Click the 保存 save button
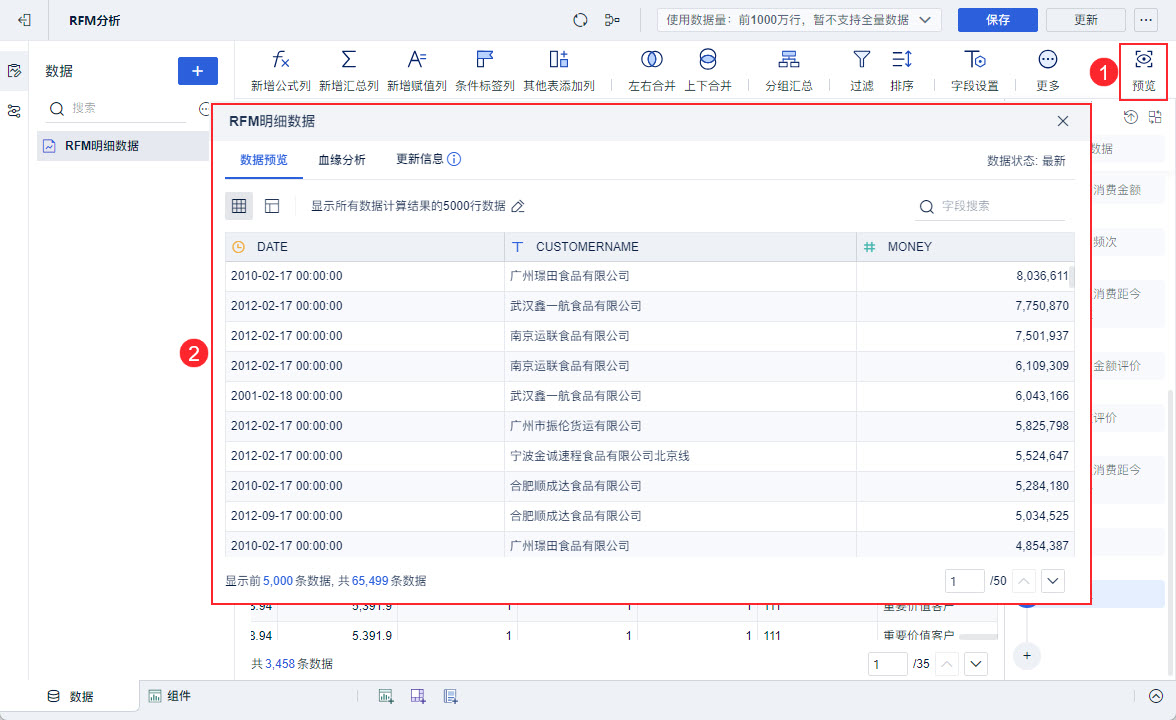 tap(997, 20)
